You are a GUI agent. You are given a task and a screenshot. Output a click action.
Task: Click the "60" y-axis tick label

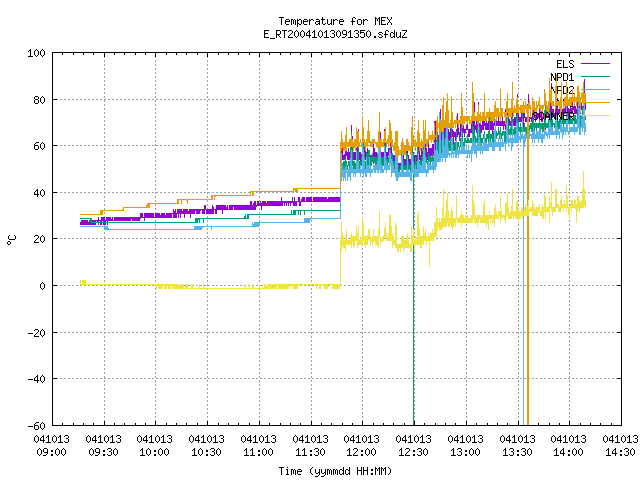coord(40,146)
